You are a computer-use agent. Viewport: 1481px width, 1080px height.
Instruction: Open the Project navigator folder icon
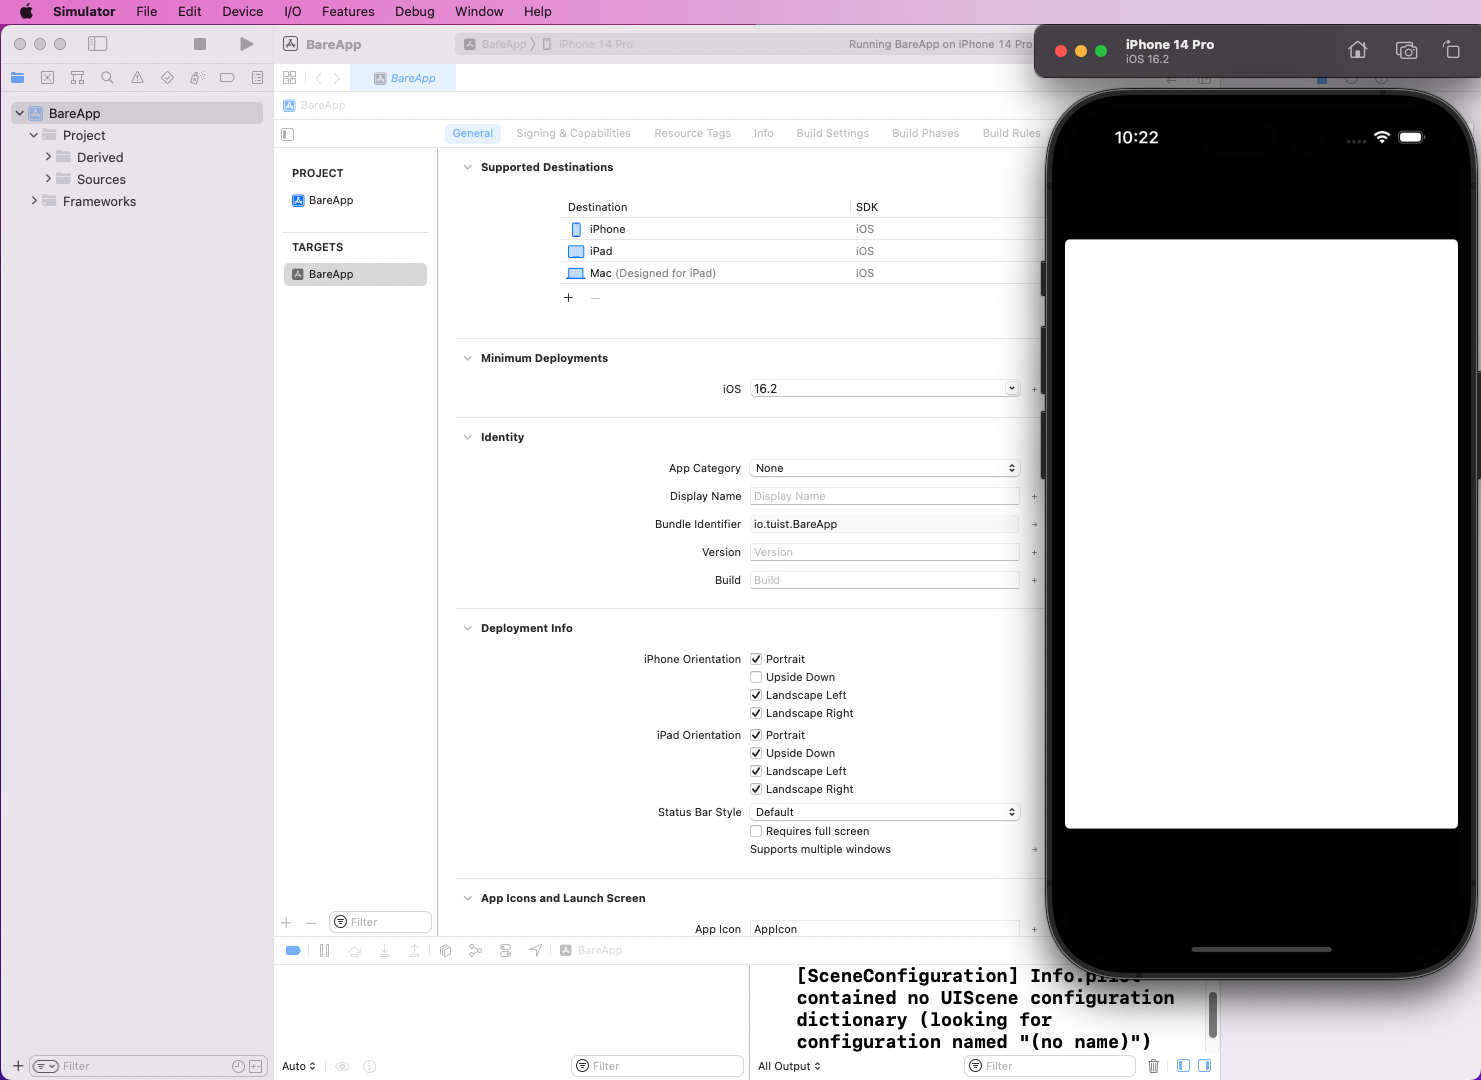click(17, 78)
